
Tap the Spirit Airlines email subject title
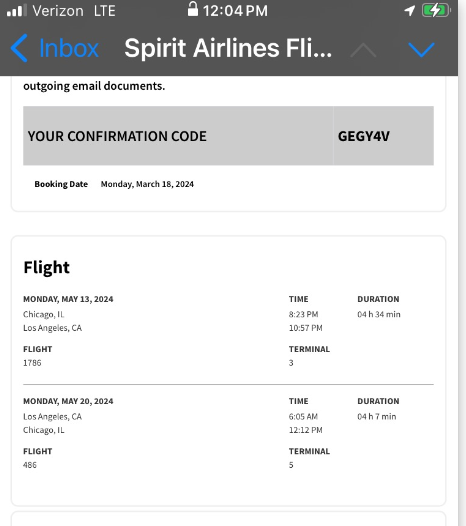click(x=228, y=48)
